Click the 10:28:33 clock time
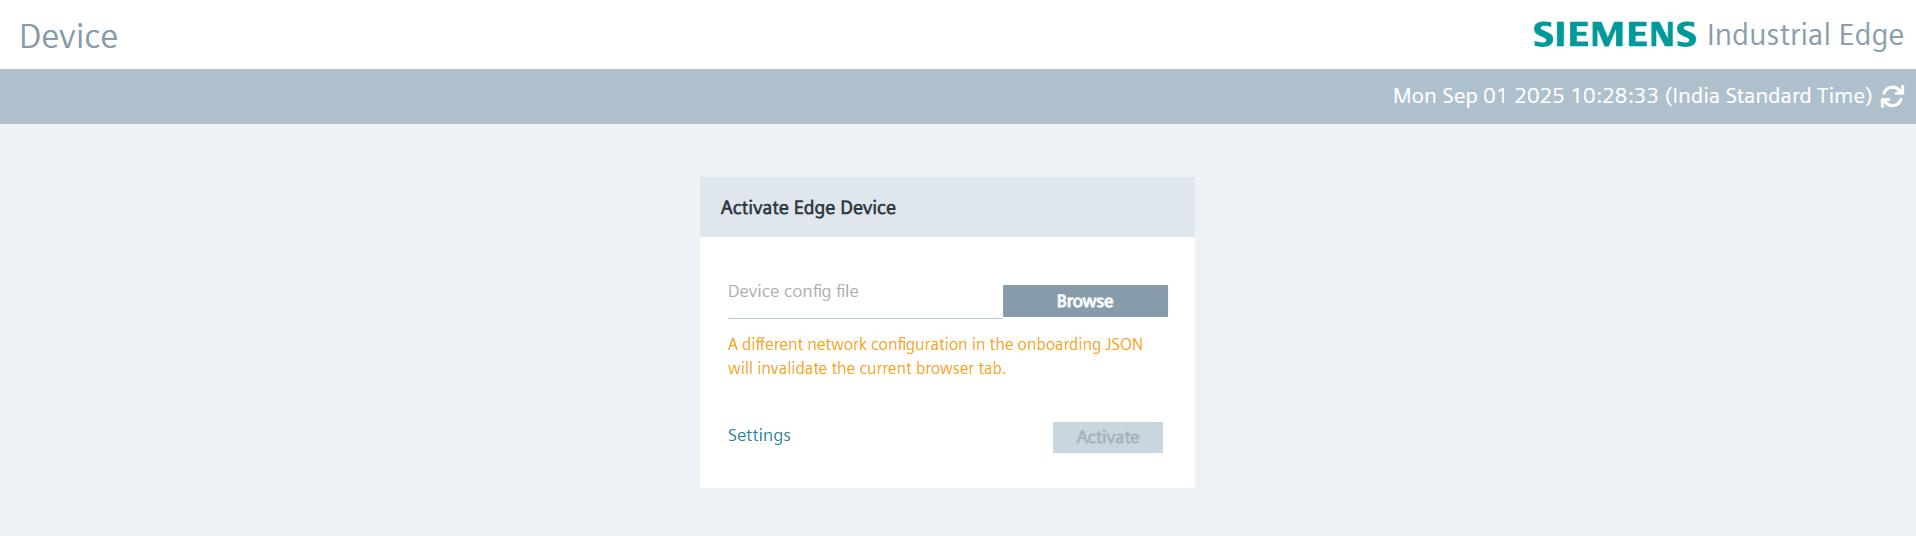This screenshot has width=1916, height=536. [1614, 96]
